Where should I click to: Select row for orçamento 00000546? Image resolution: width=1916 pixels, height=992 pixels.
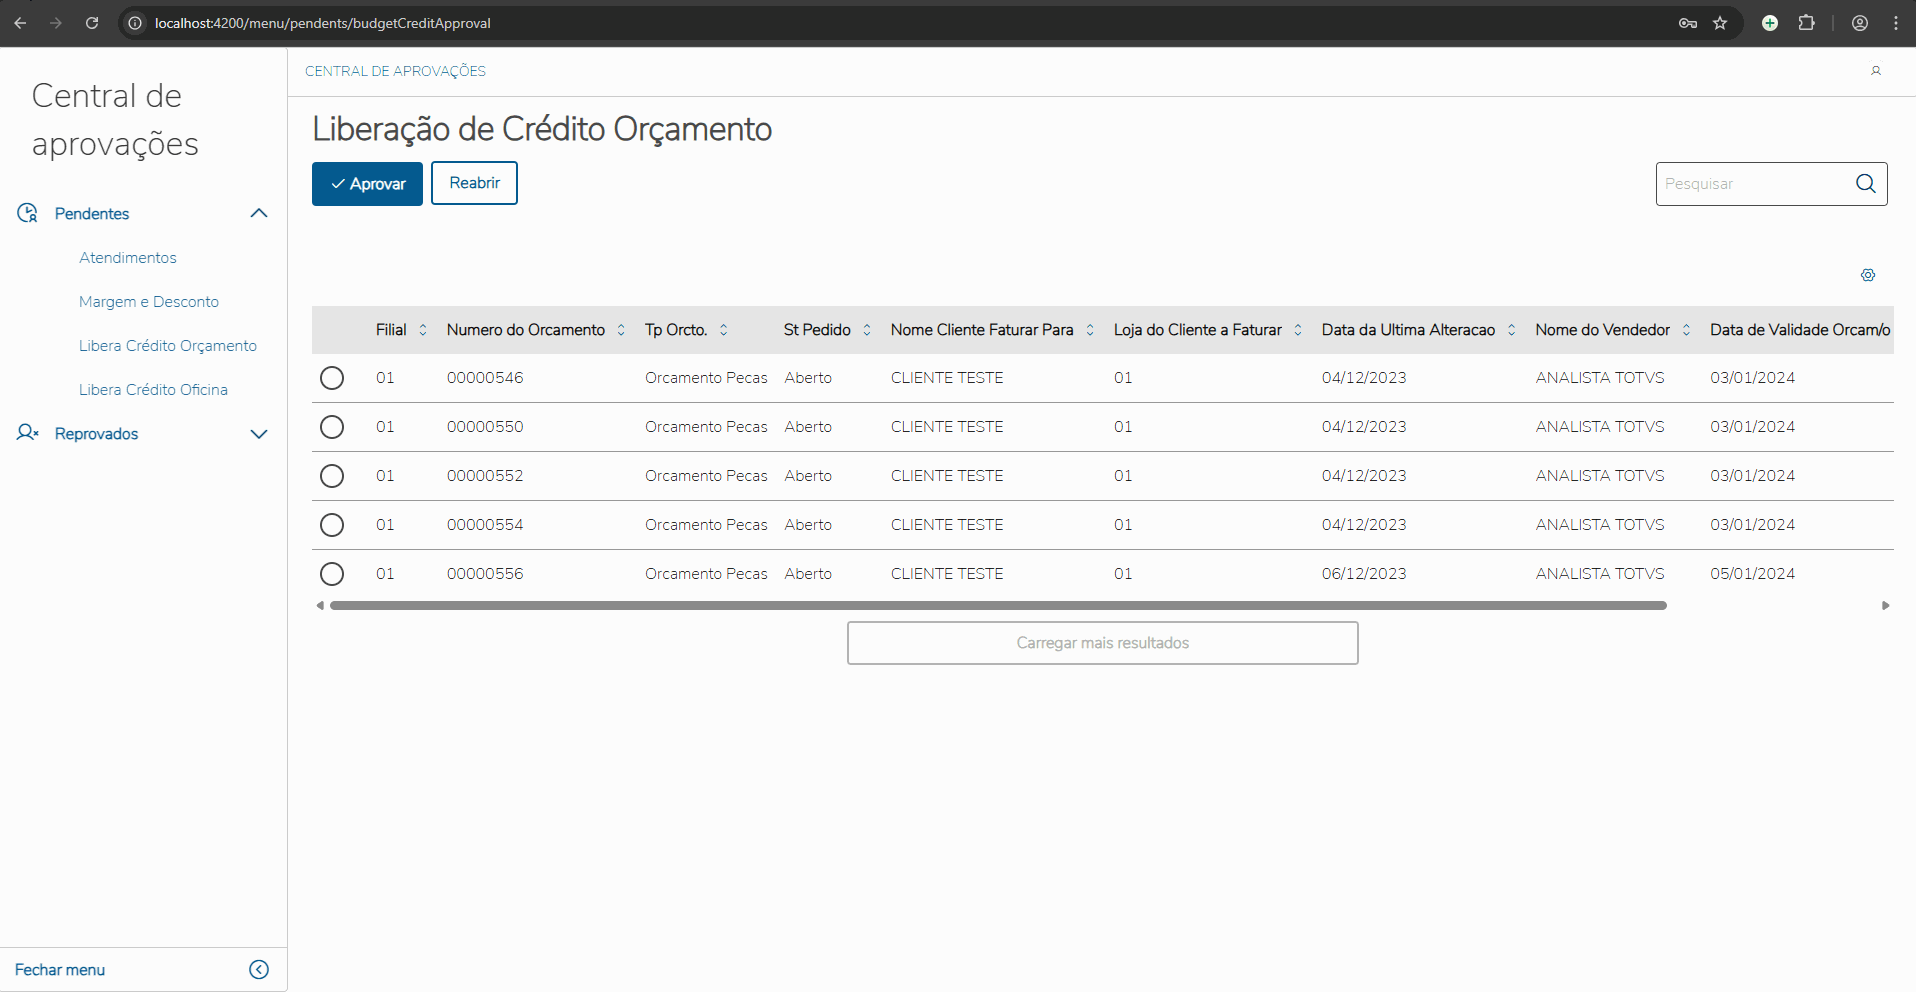(332, 378)
